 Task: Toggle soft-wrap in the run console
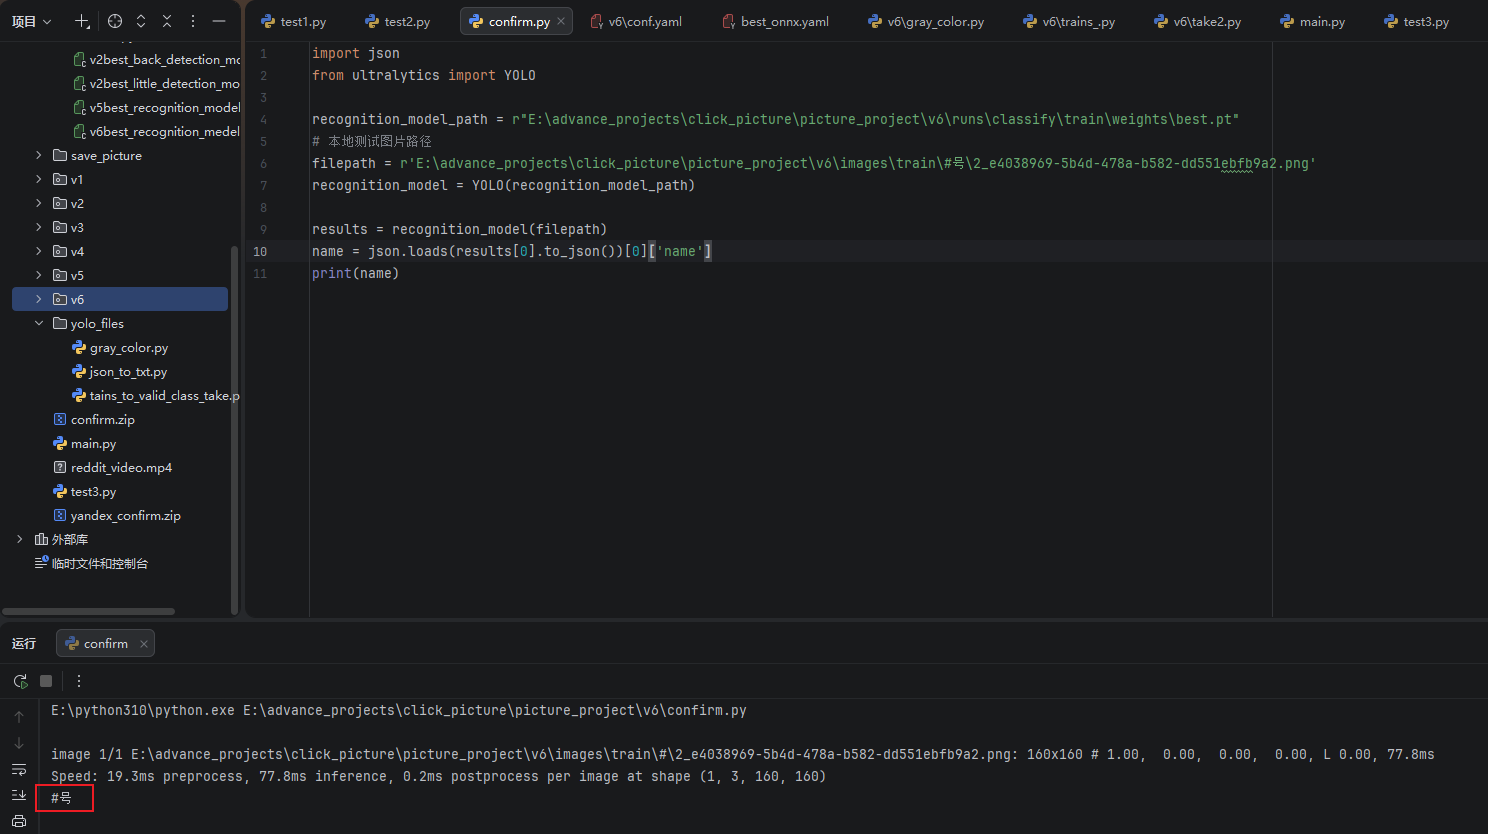(19, 769)
